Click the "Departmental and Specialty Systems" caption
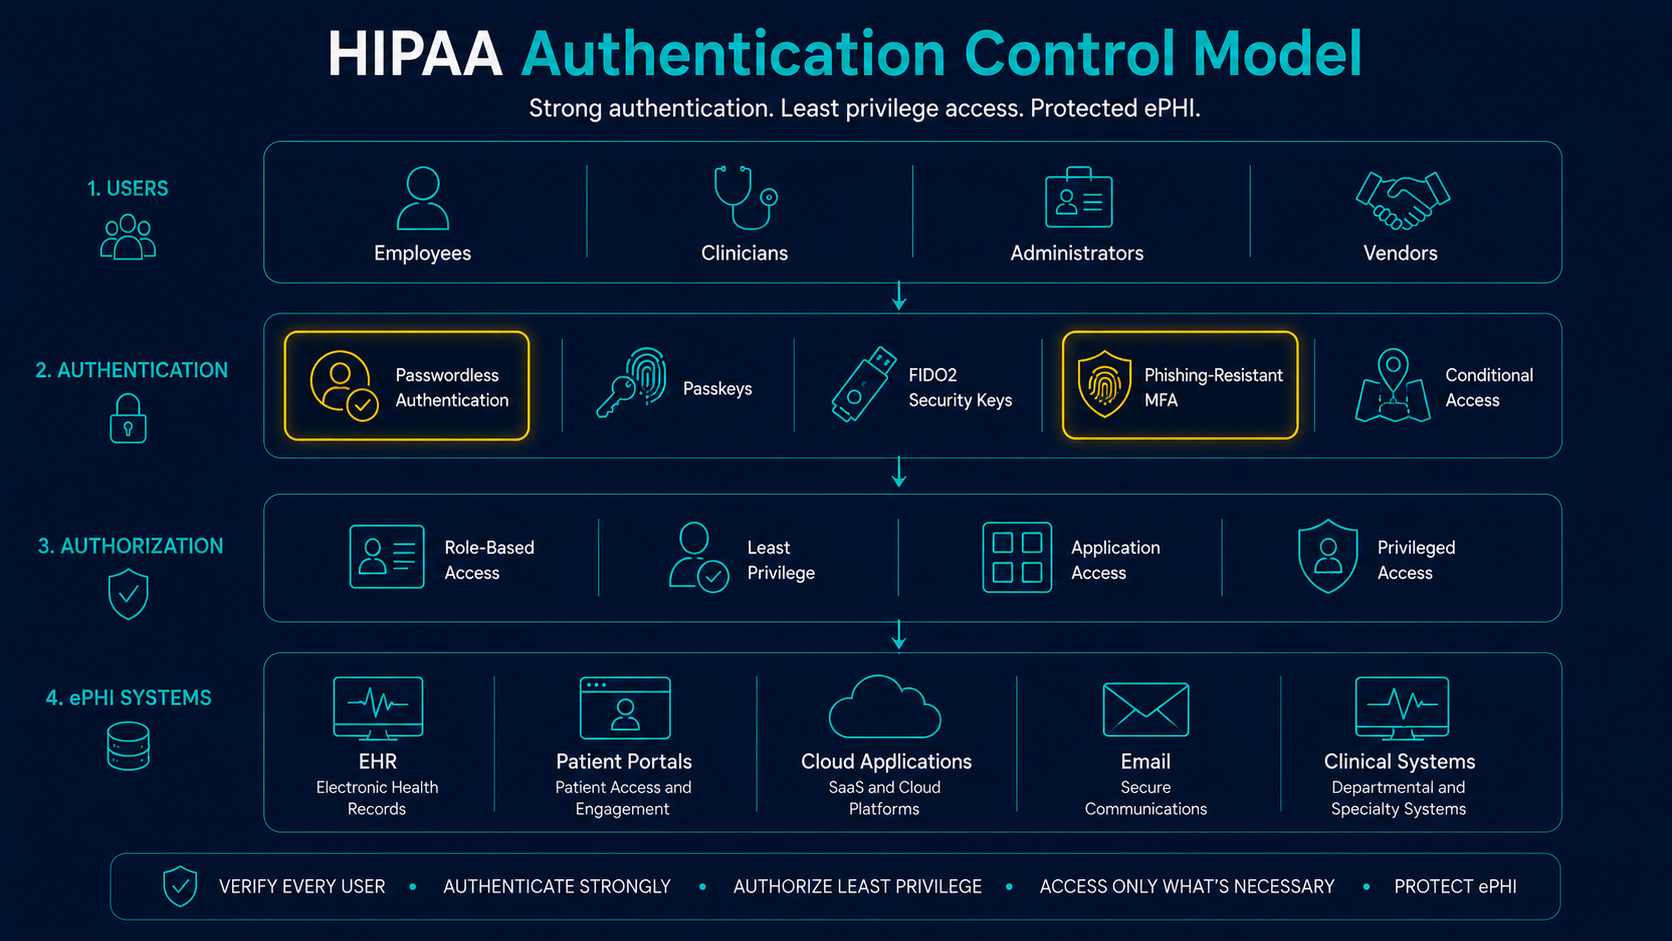 (x=1398, y=798)
